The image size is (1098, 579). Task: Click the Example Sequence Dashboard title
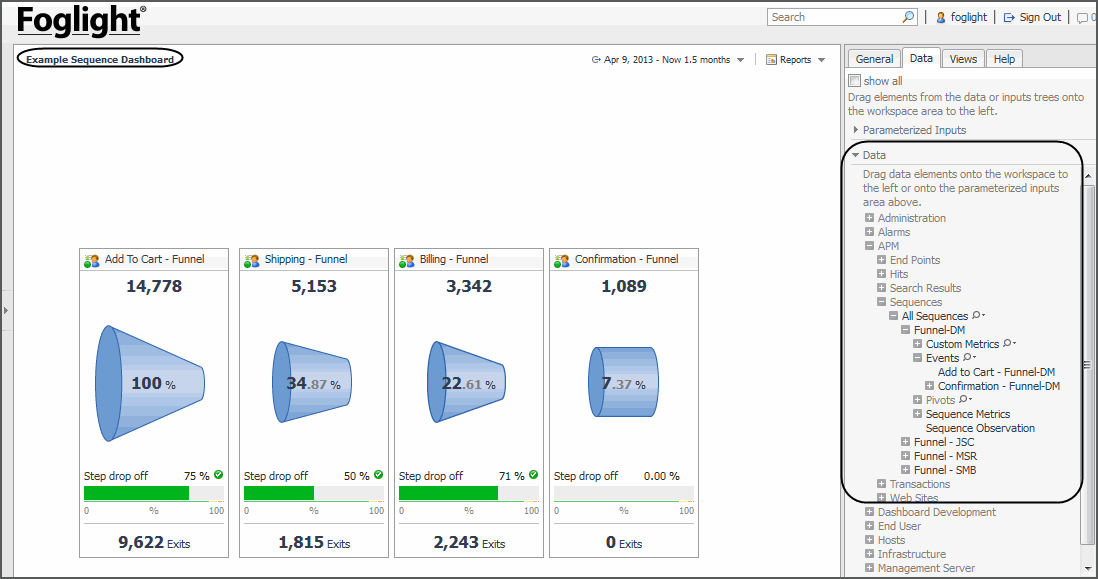tap(100, 60)
